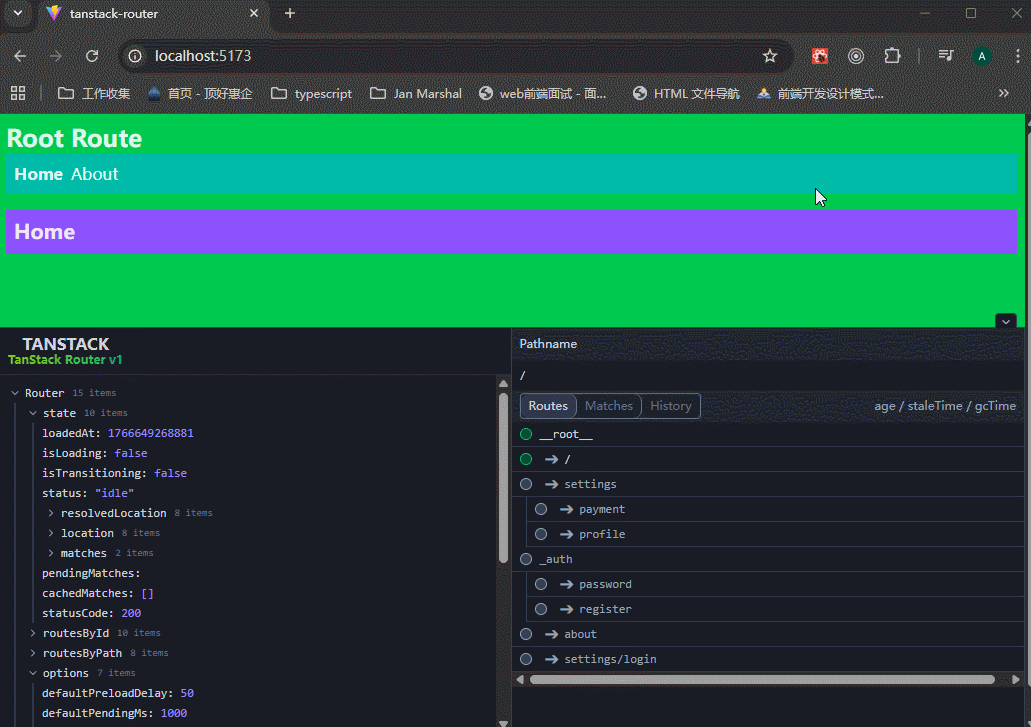Switch to the History tab

click(670, 406)
